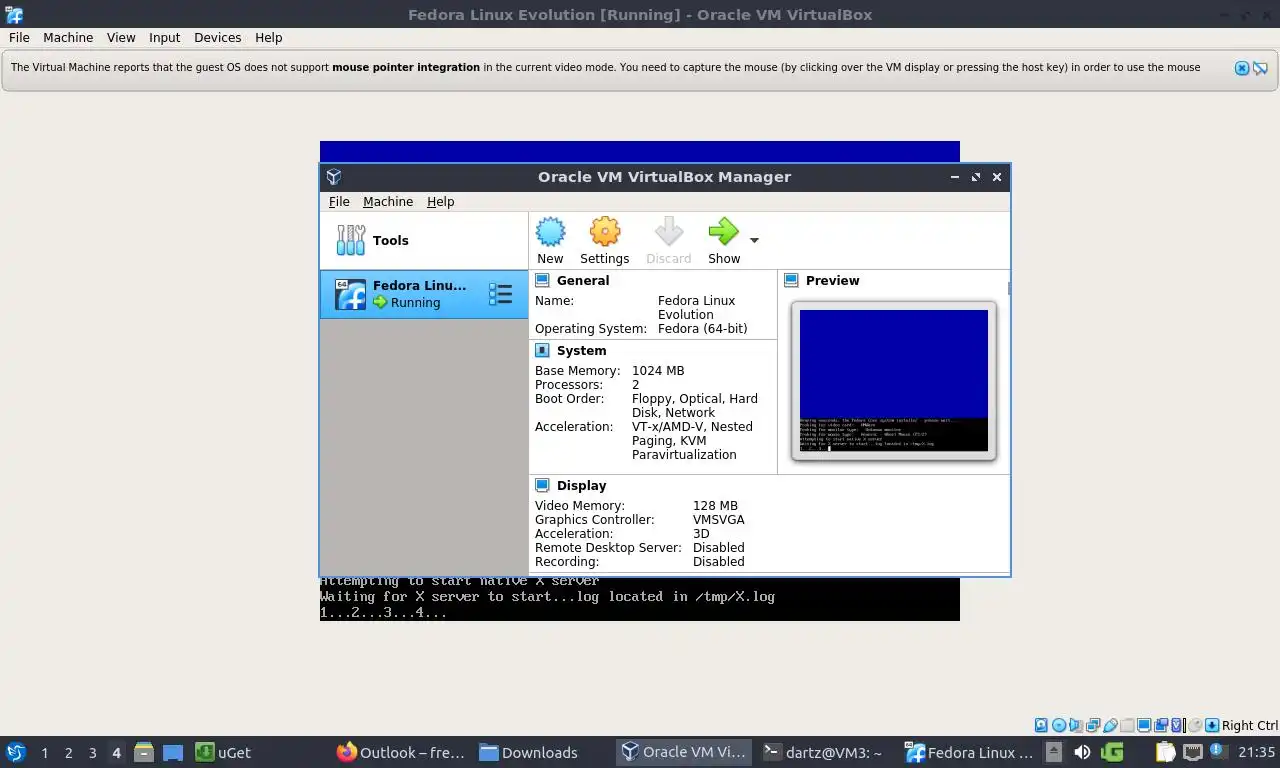Click the CPU virtualization status icon
The width and height of the screenshot is (1280, 768).
point(1177,725)
